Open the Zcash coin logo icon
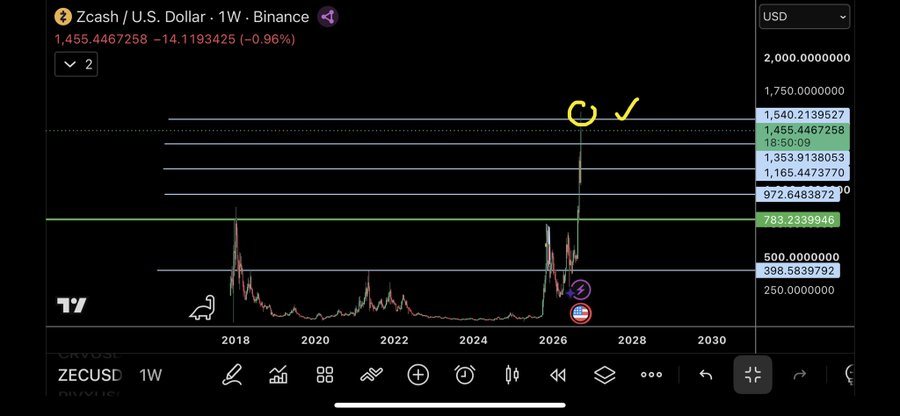This screenshot has width=900, height=416. [63, 17]
